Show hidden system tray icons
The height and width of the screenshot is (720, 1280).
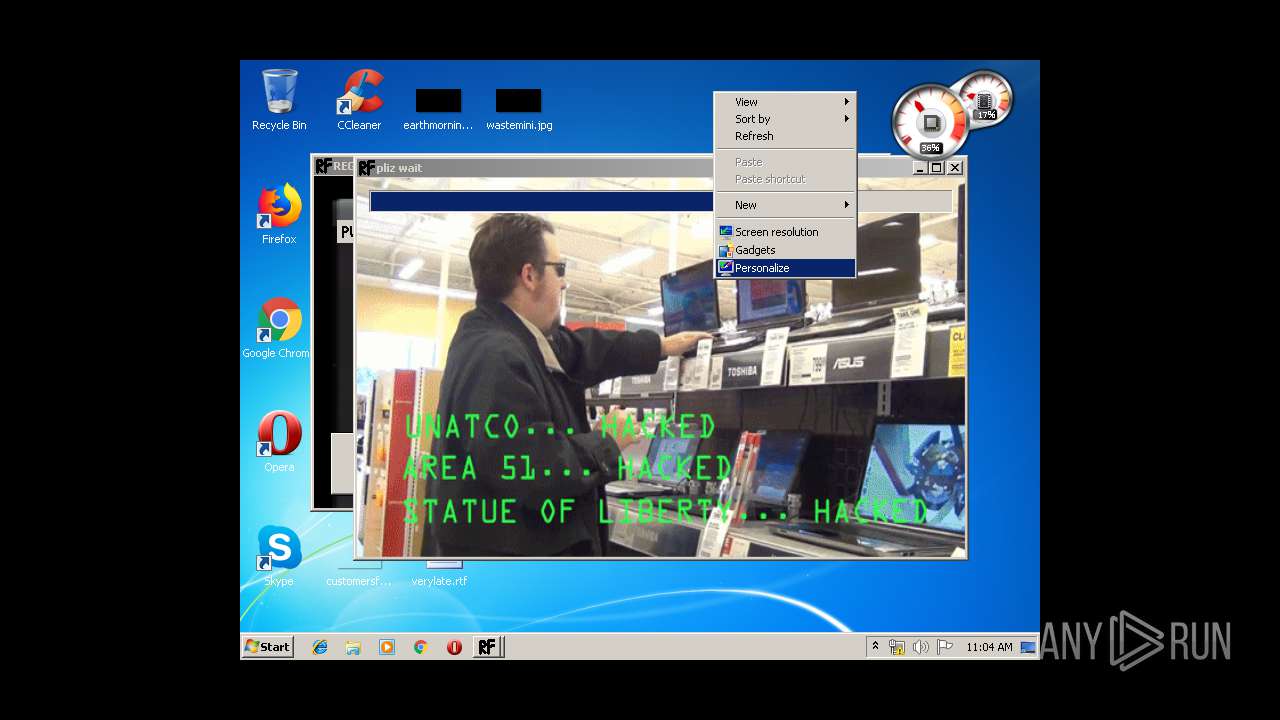(875, 647)
